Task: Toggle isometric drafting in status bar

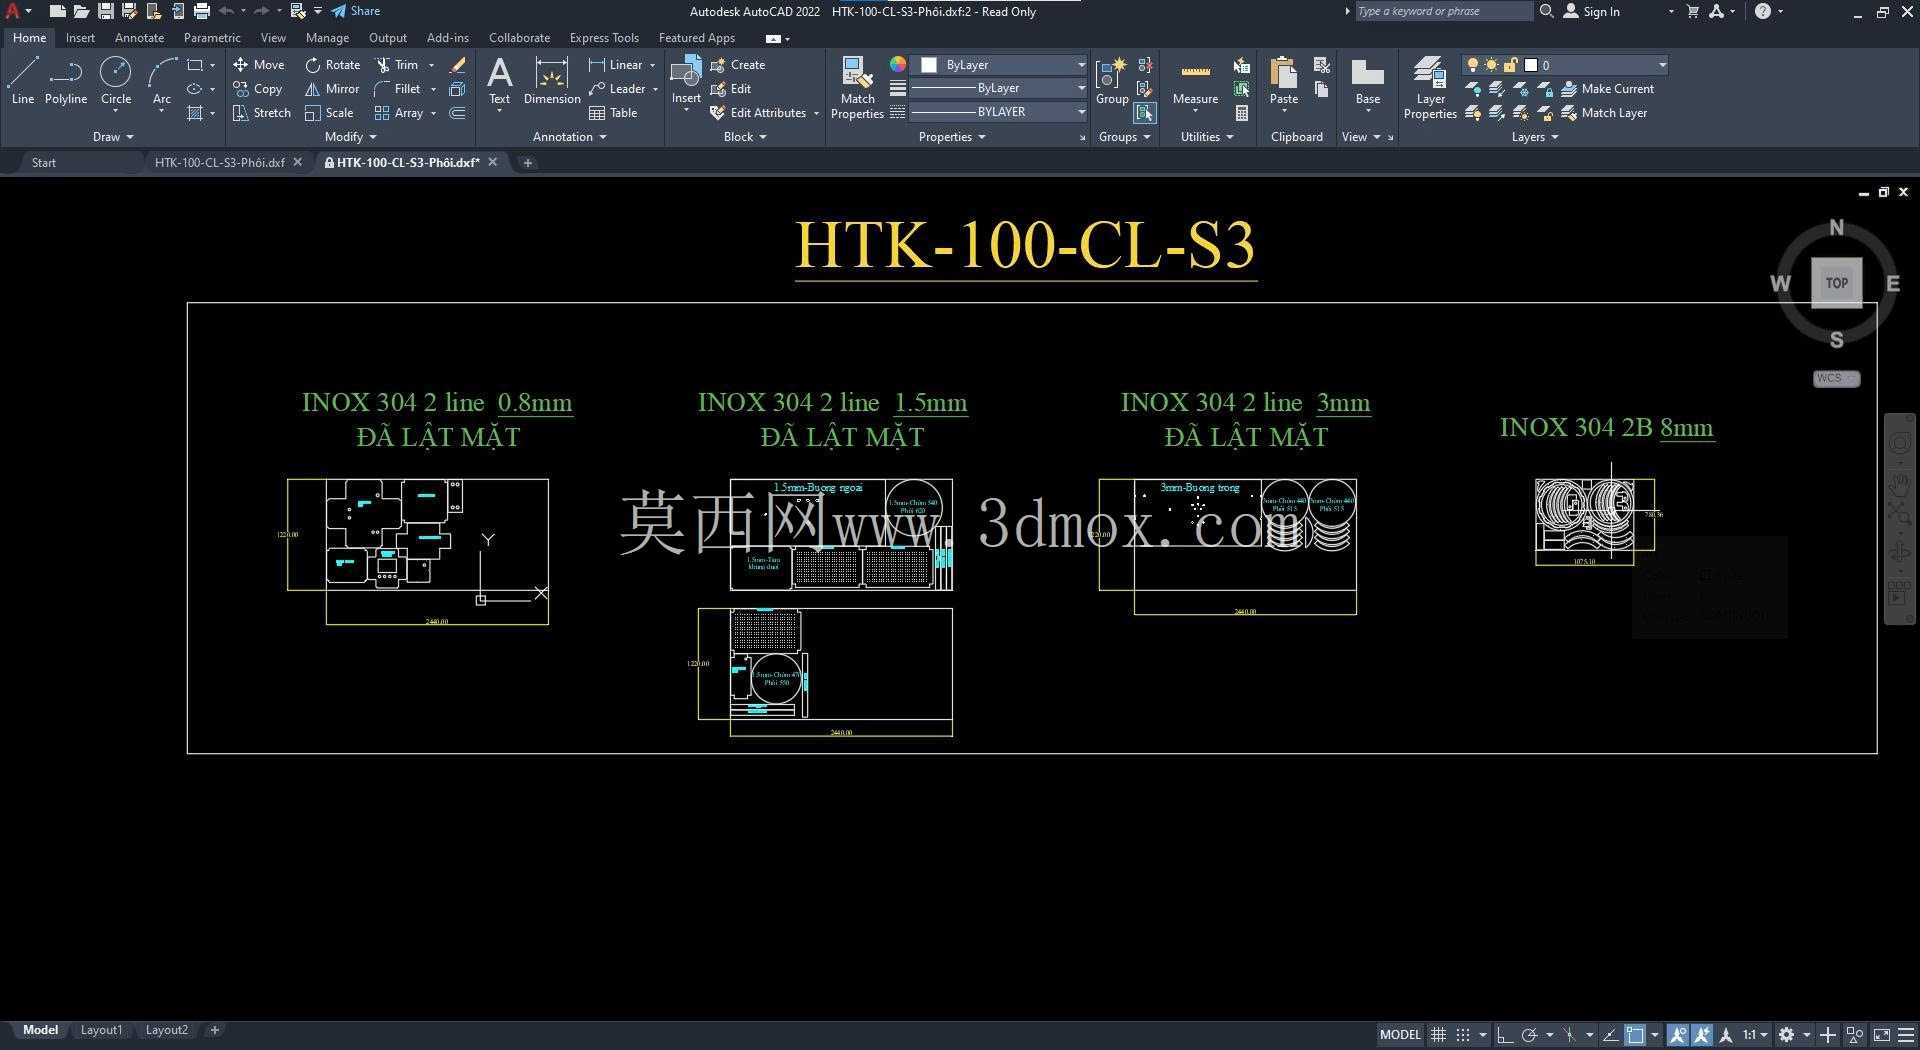Action: (x=1569, y=1035)
